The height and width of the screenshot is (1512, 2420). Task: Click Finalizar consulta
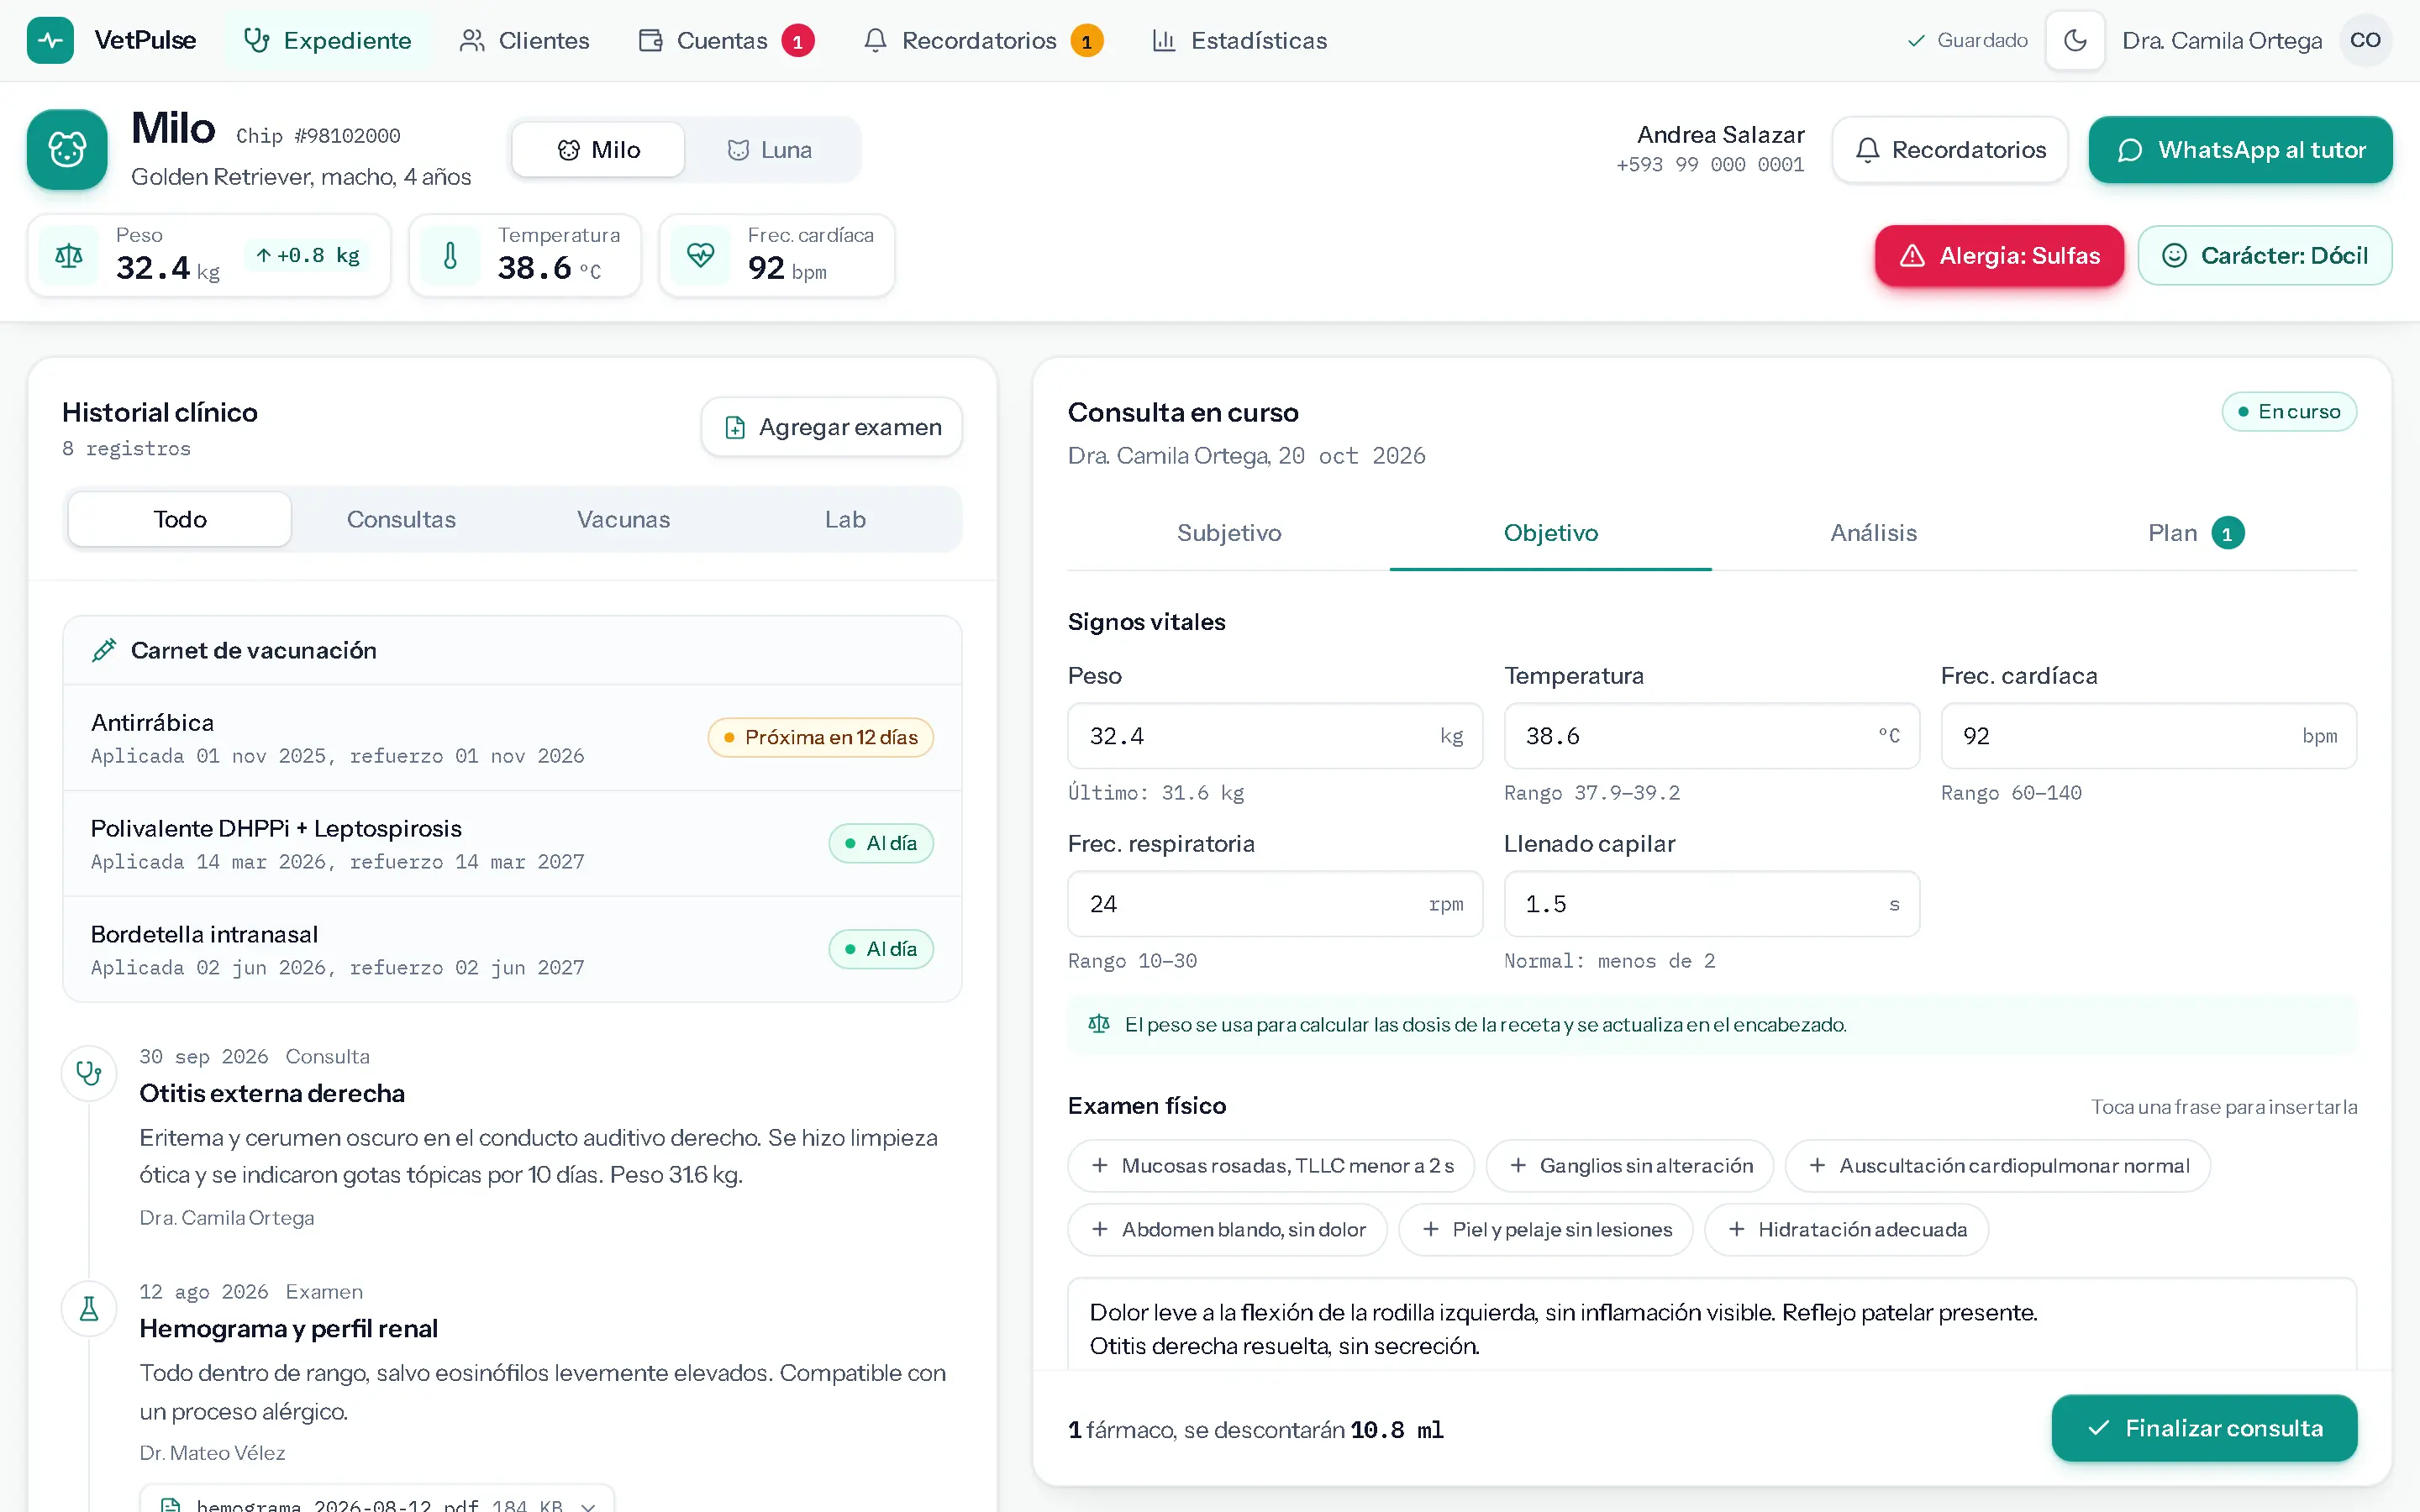click(x=2204, y=1428)
